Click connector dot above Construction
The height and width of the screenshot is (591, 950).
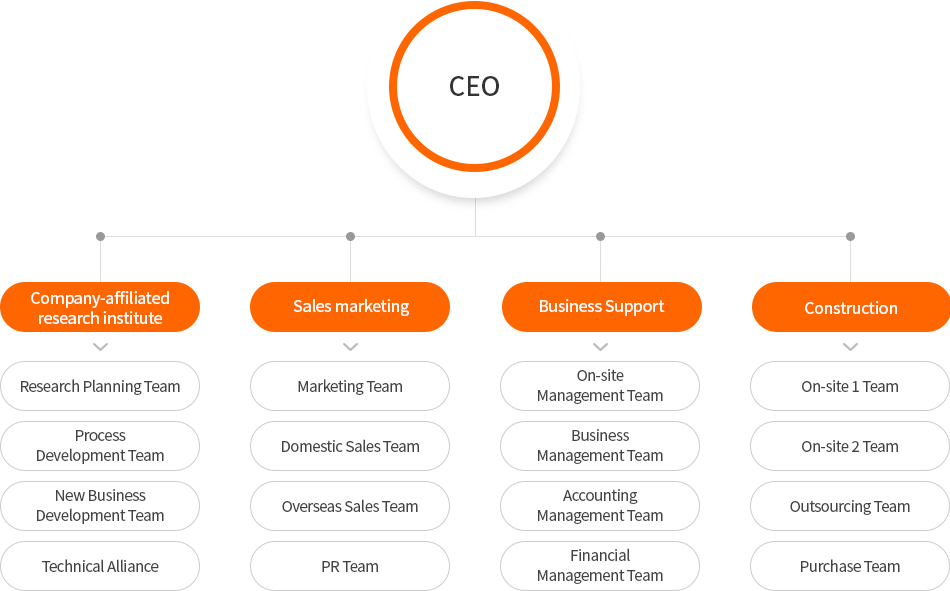point(851,236)
